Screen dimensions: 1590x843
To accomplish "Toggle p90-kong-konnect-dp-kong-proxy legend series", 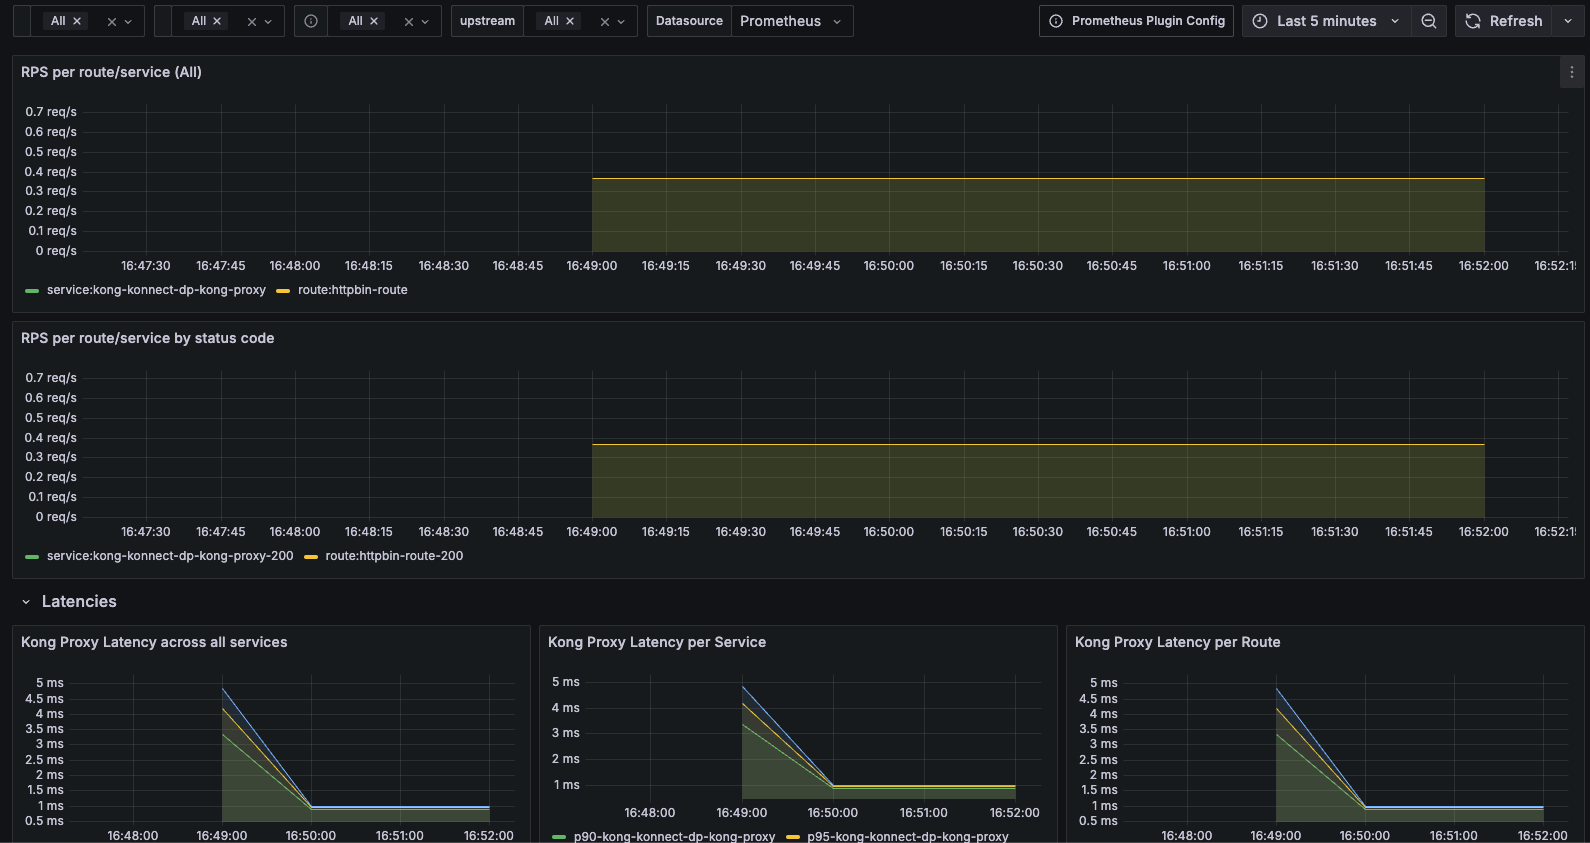I will click(674, 836).
